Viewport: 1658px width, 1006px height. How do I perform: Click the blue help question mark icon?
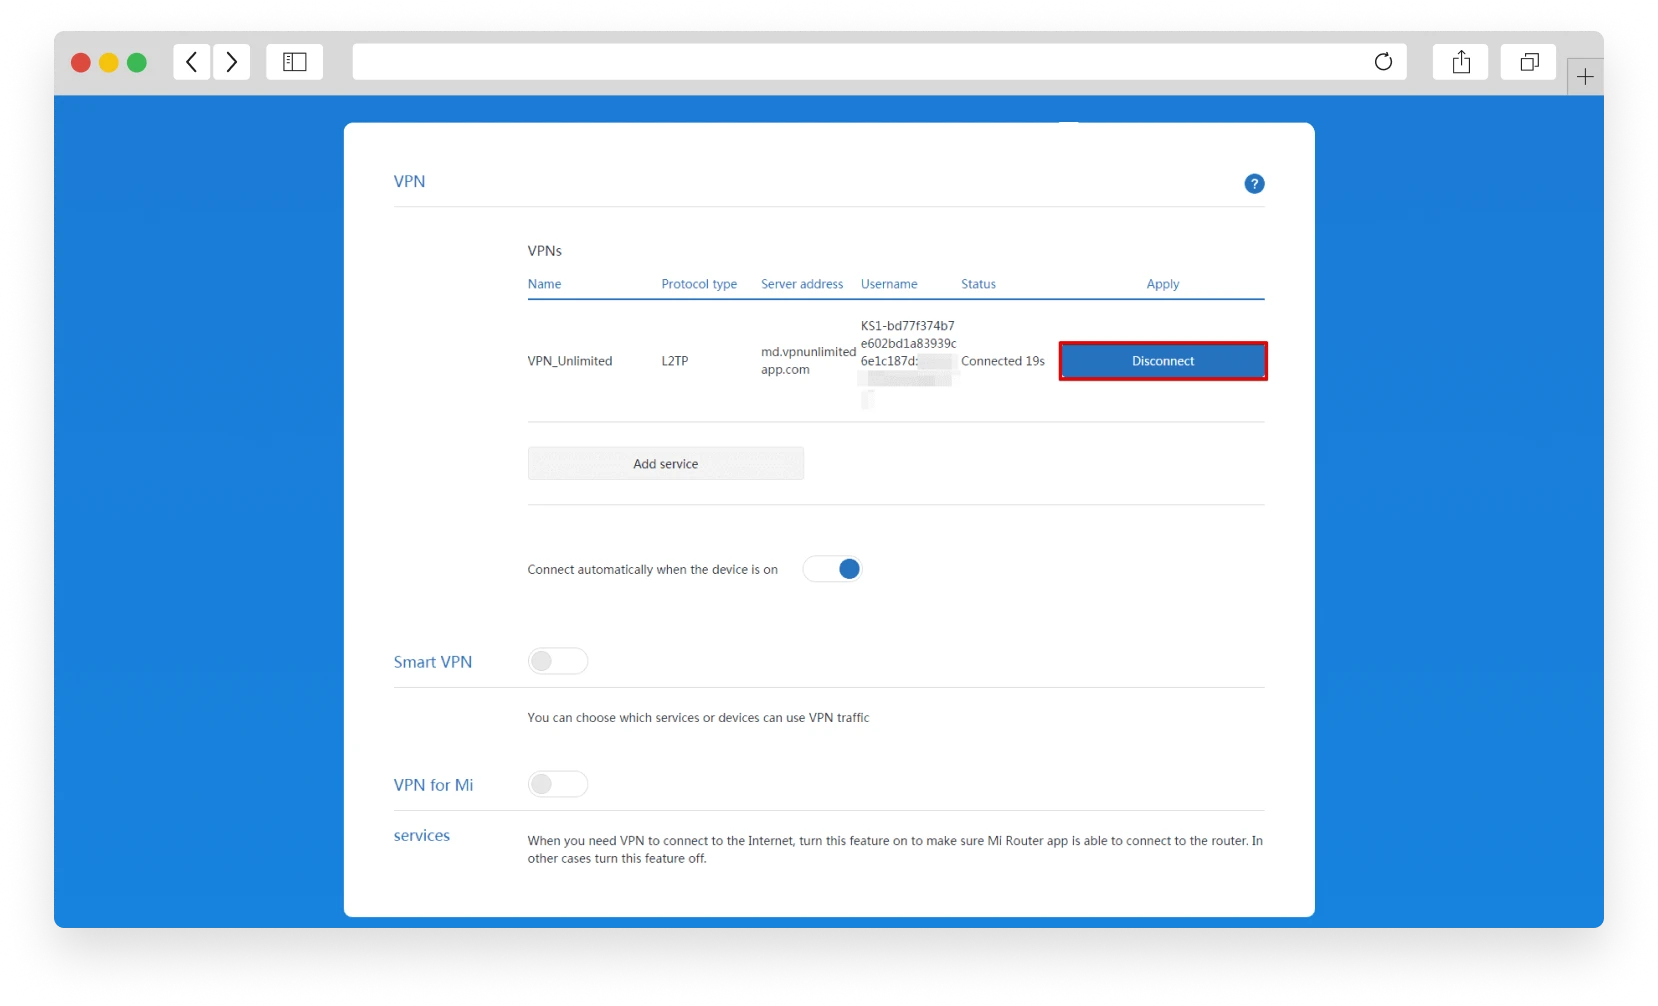(x=1254, y=184)
